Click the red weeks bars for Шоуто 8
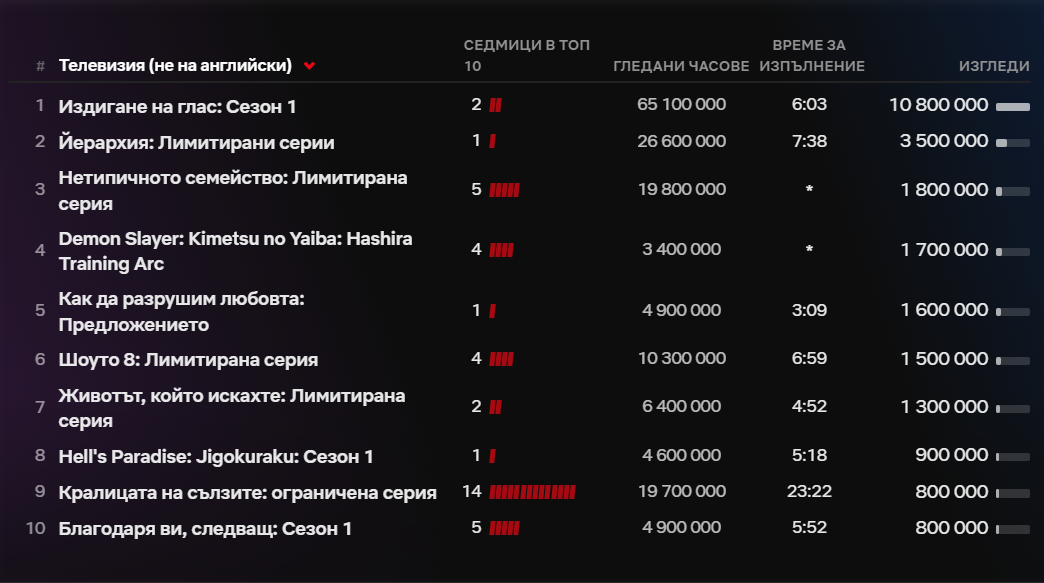Screen dimensions: 1044x583 (x=501, y=359)
